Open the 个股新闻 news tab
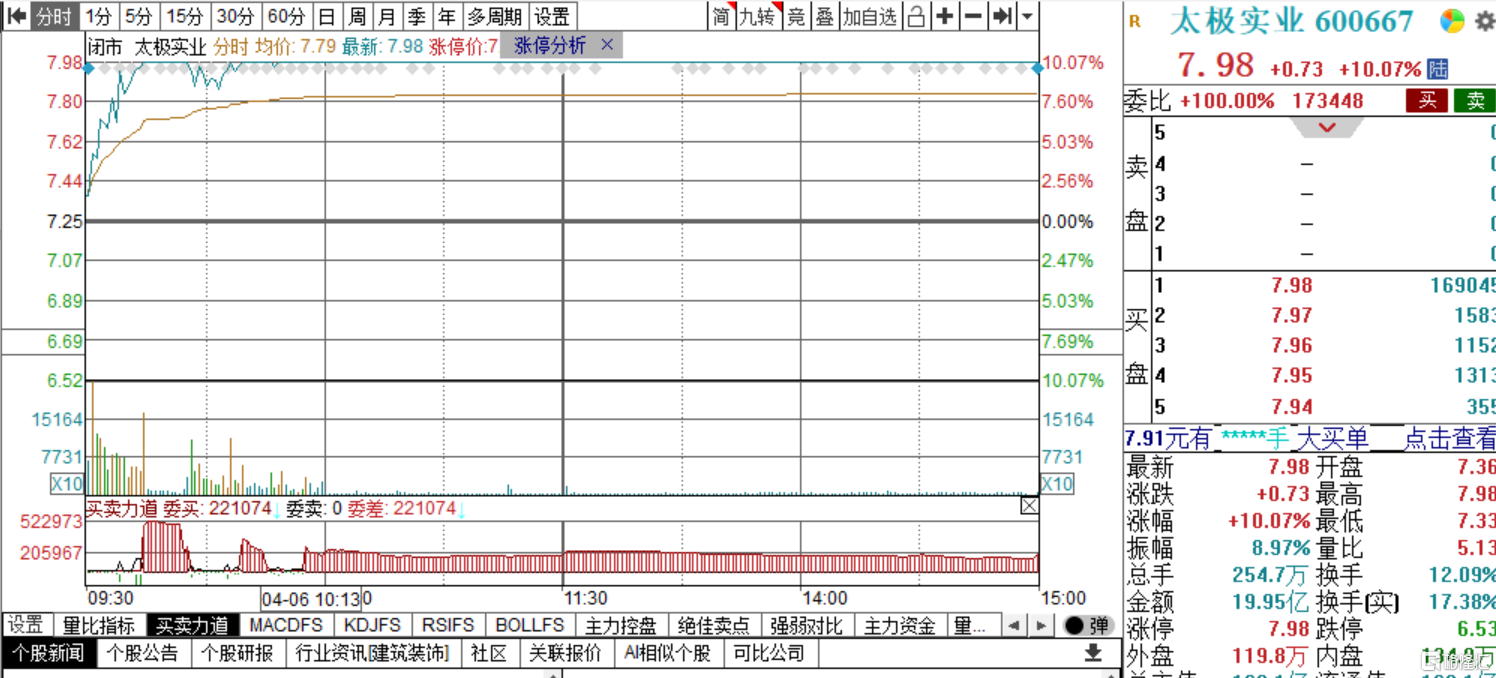This screenshot has height=678, width=1496. (x=49, y=653)
